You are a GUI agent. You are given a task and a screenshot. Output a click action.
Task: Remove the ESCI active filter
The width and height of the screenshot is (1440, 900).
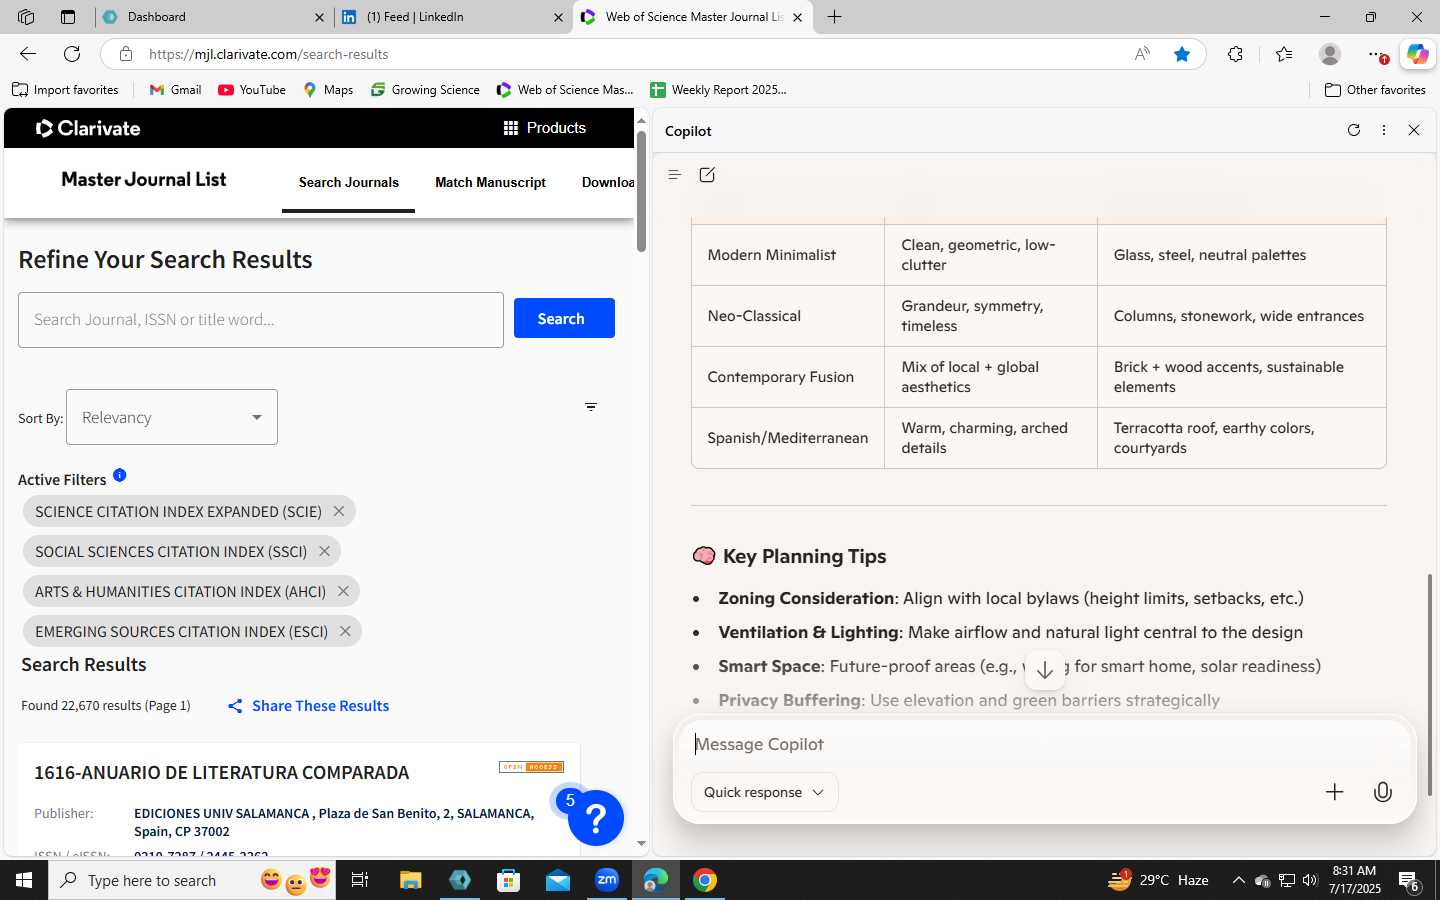[x=345, y=631]
